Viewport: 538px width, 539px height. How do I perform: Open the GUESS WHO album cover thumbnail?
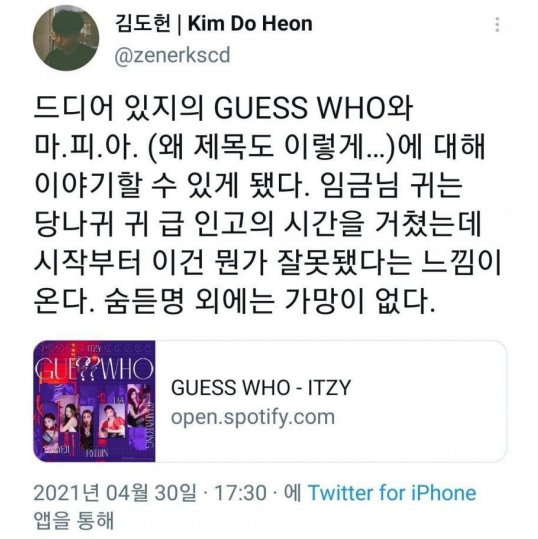[94, 401]
